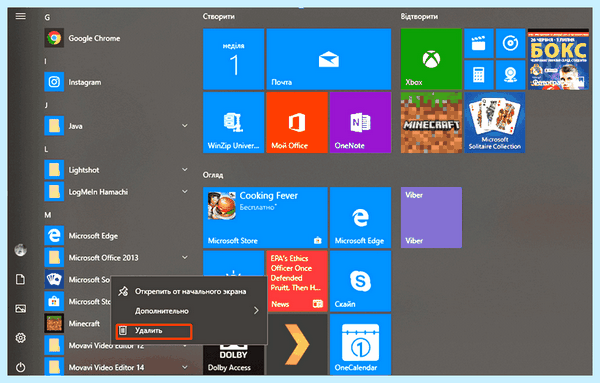Viewport: 600px width, 383px height.
Task: Launch the Мой Office tile
Action: [x=297, y=122]
